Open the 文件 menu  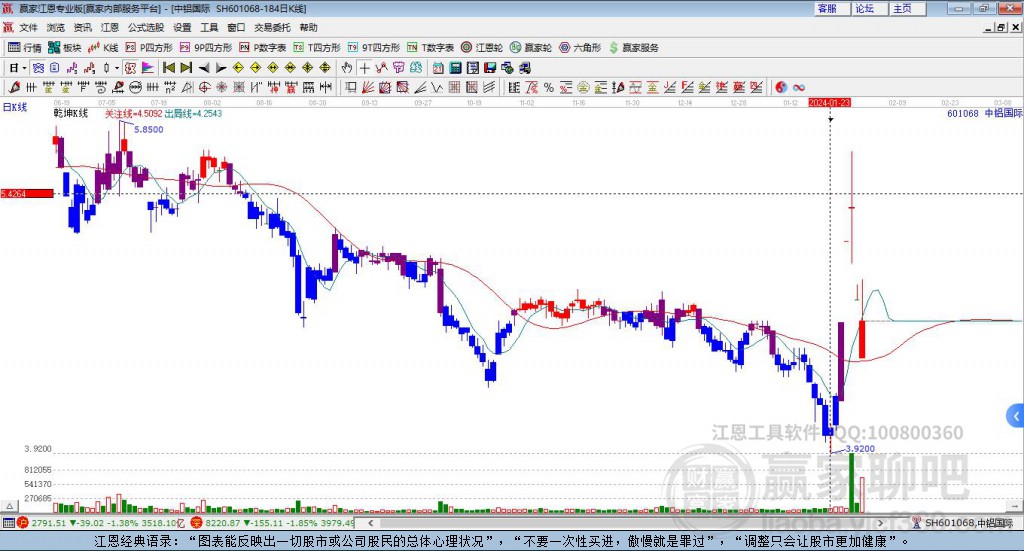point(28,27)
